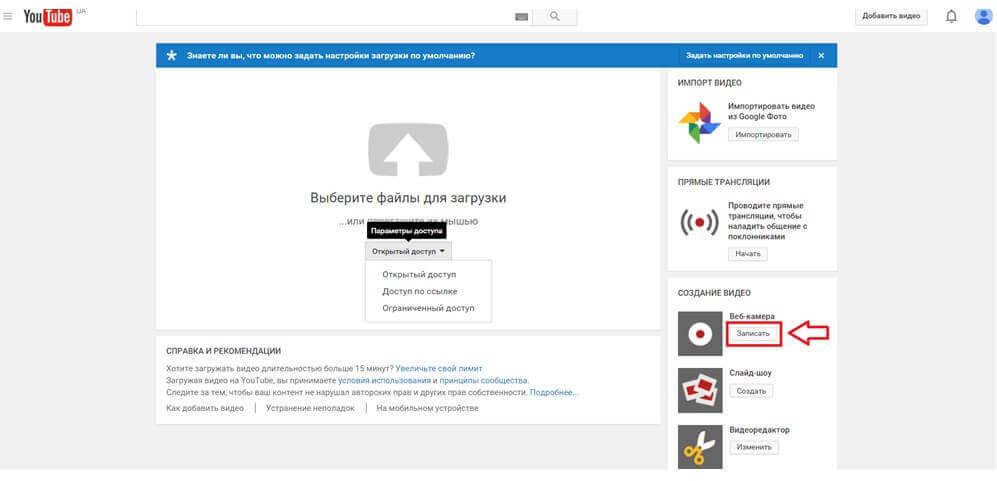
Task: Click the video editor scissors icon
Action: 697,446
